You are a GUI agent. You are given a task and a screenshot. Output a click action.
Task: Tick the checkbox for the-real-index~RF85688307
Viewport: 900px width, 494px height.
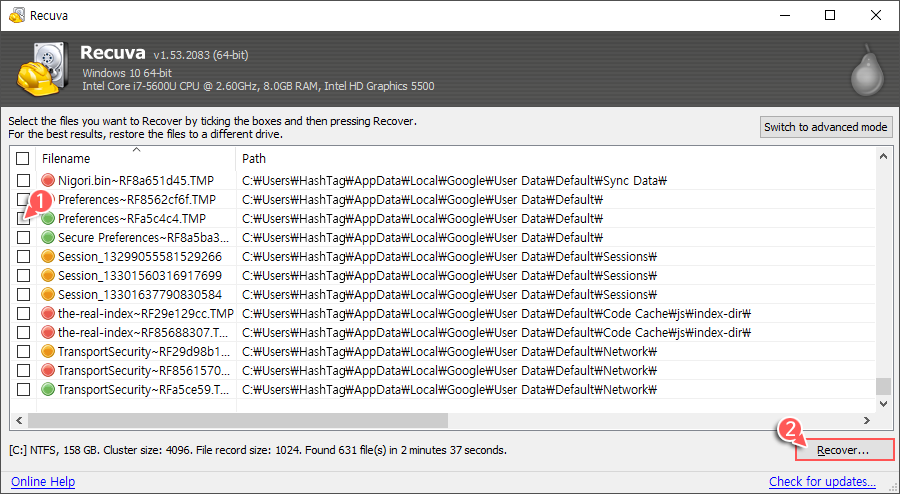[x=23, y=333]
